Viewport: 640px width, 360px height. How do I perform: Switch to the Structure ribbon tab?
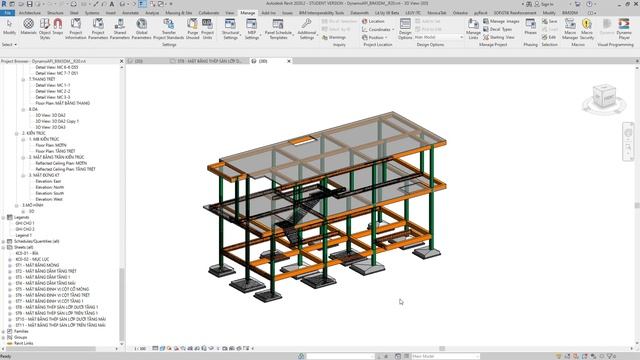(55, 13)
